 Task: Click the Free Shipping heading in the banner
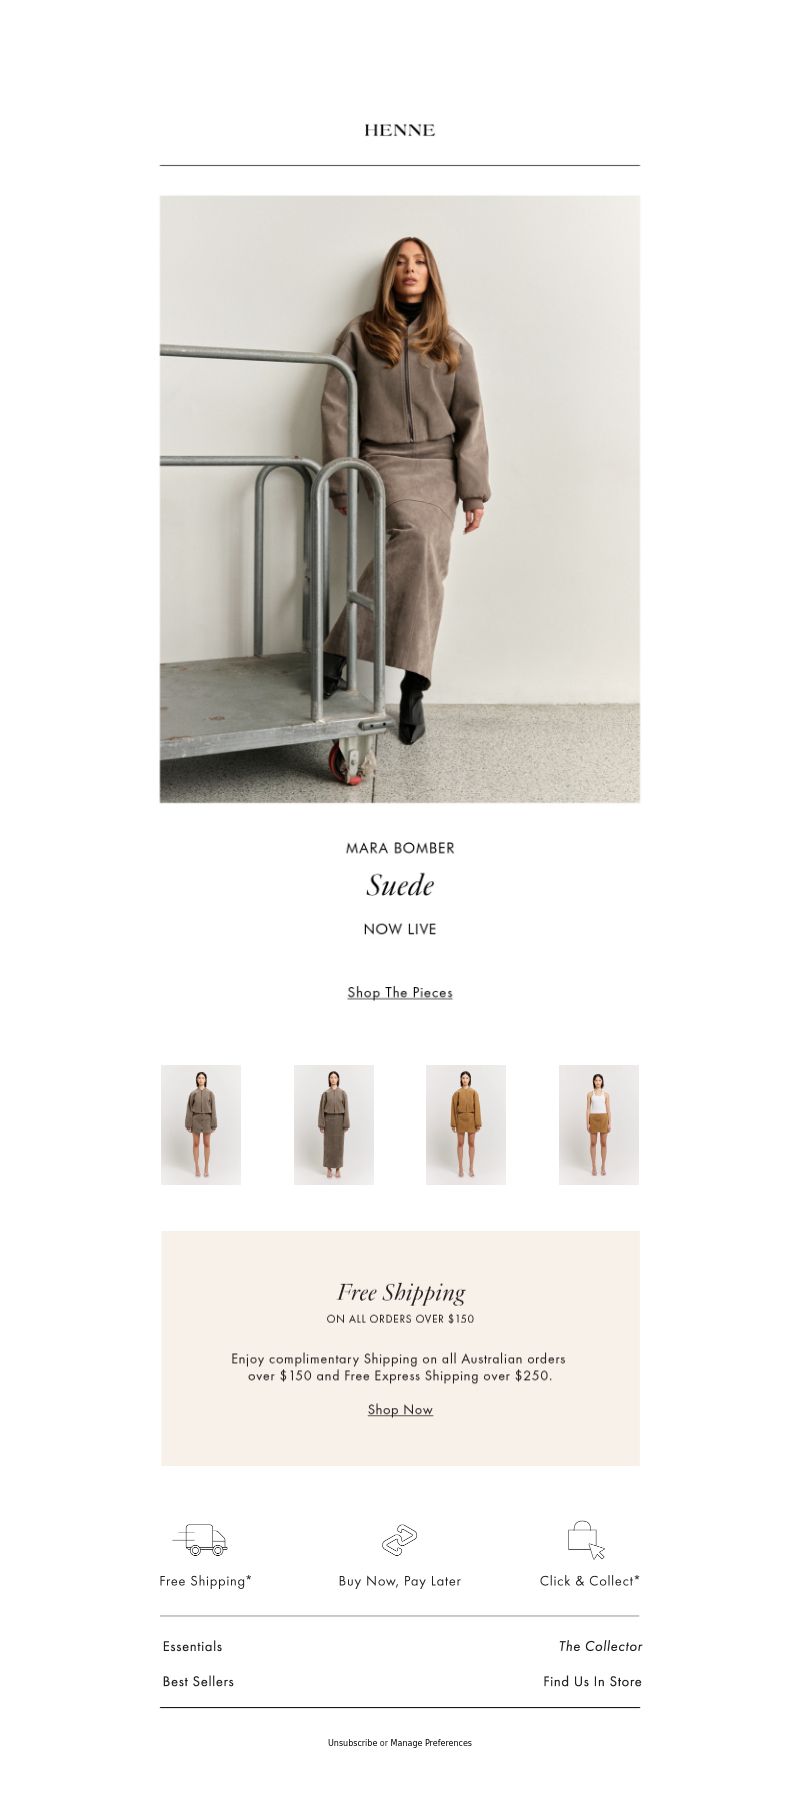401,1293
